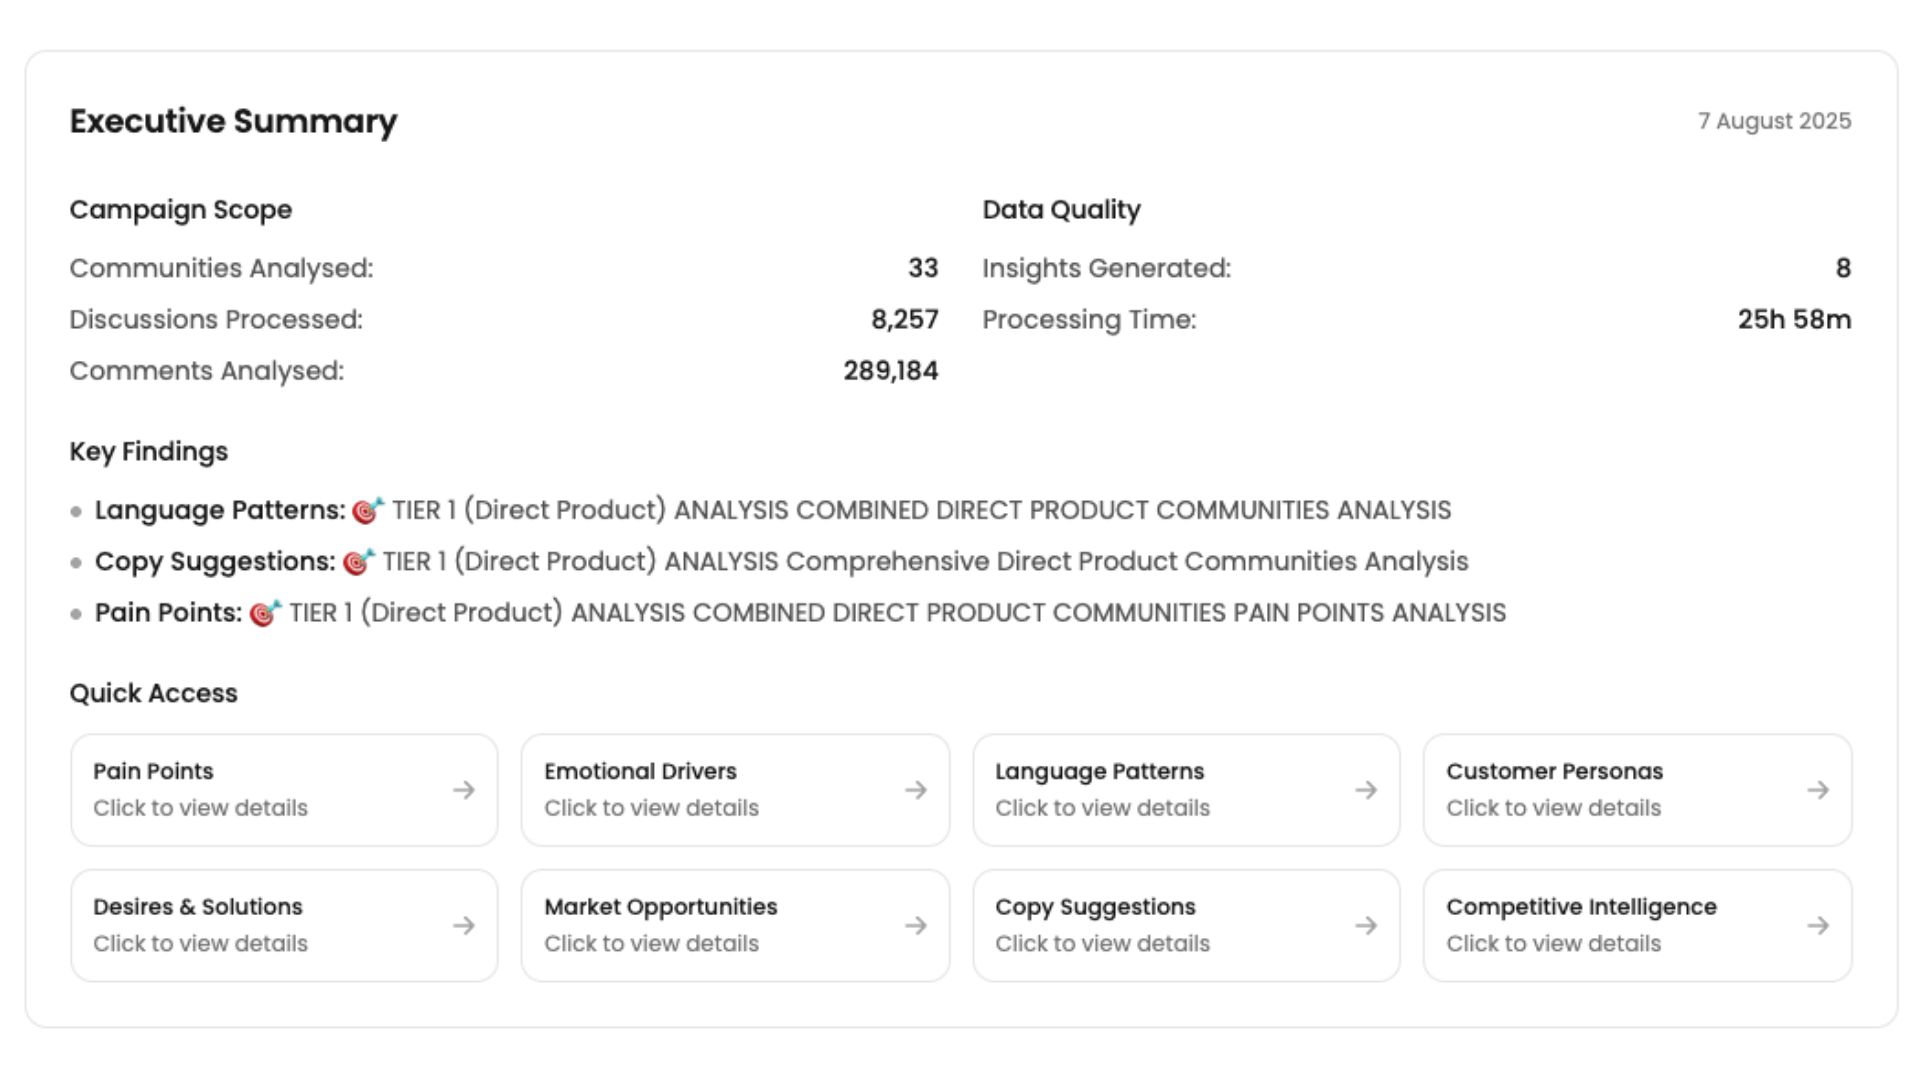Click the target emoji beside Language Patterns finding

(x=368, y=511)
